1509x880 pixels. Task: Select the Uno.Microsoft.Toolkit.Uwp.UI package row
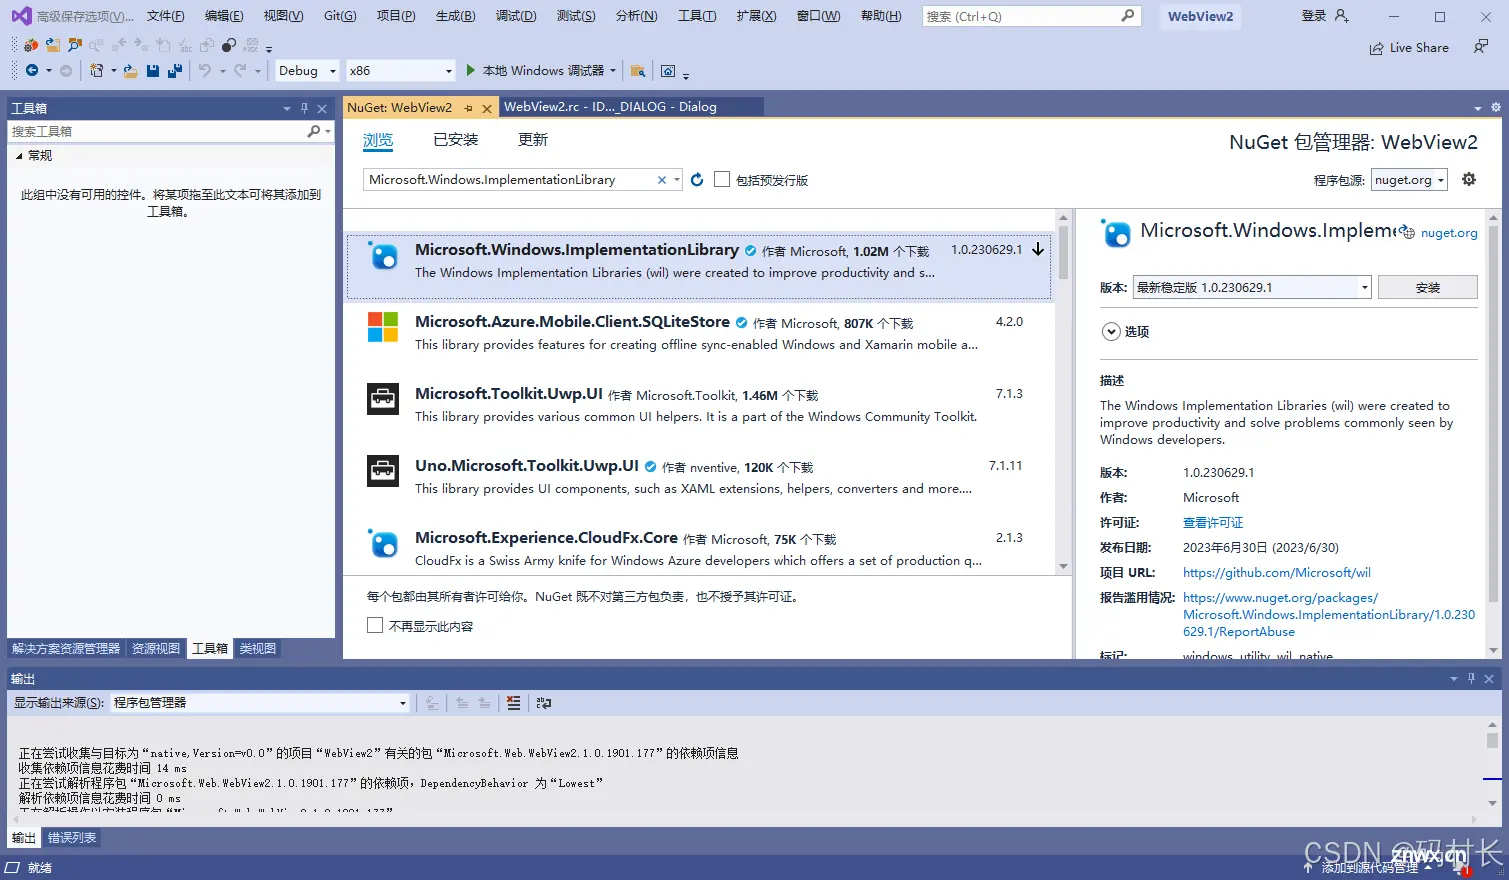[x=699, y=477]
